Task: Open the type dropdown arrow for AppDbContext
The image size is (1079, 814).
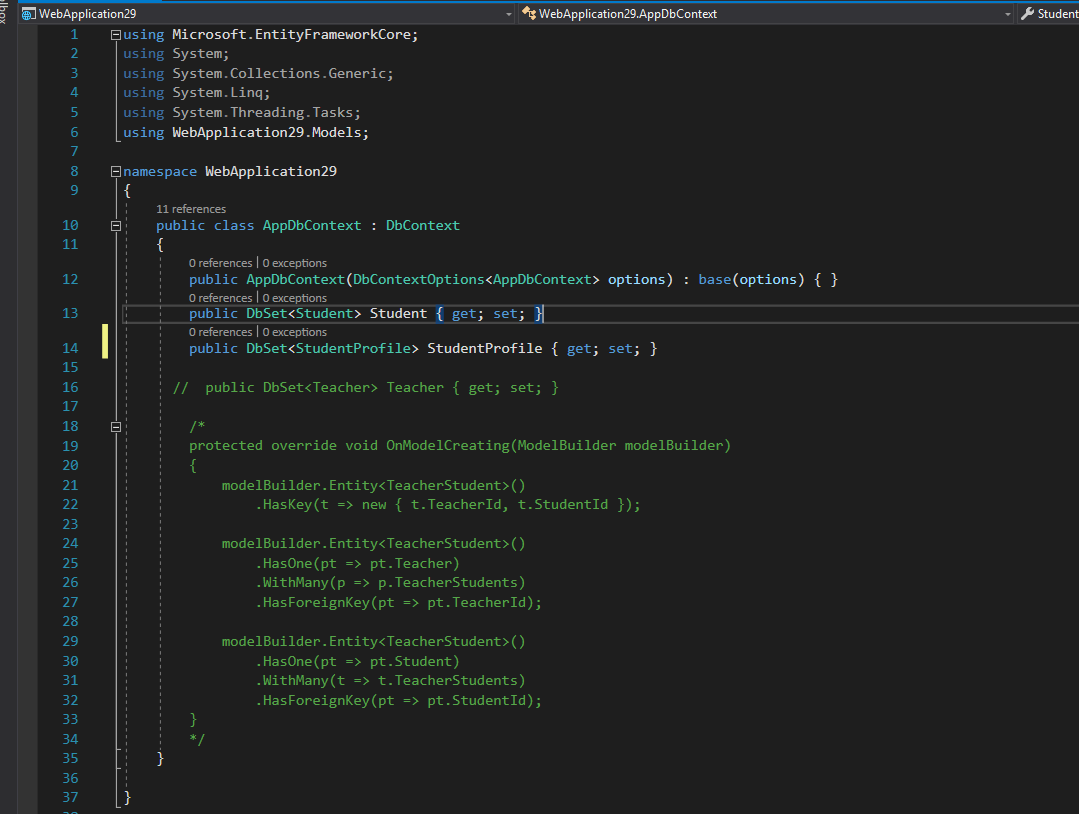Action: coord(1007,14)
